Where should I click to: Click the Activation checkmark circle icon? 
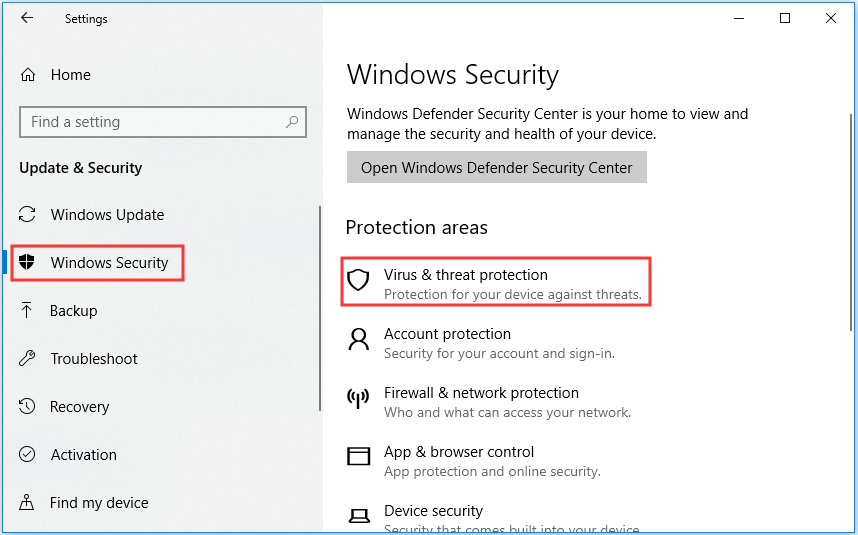pyautogui.click(x=28, y=455)
